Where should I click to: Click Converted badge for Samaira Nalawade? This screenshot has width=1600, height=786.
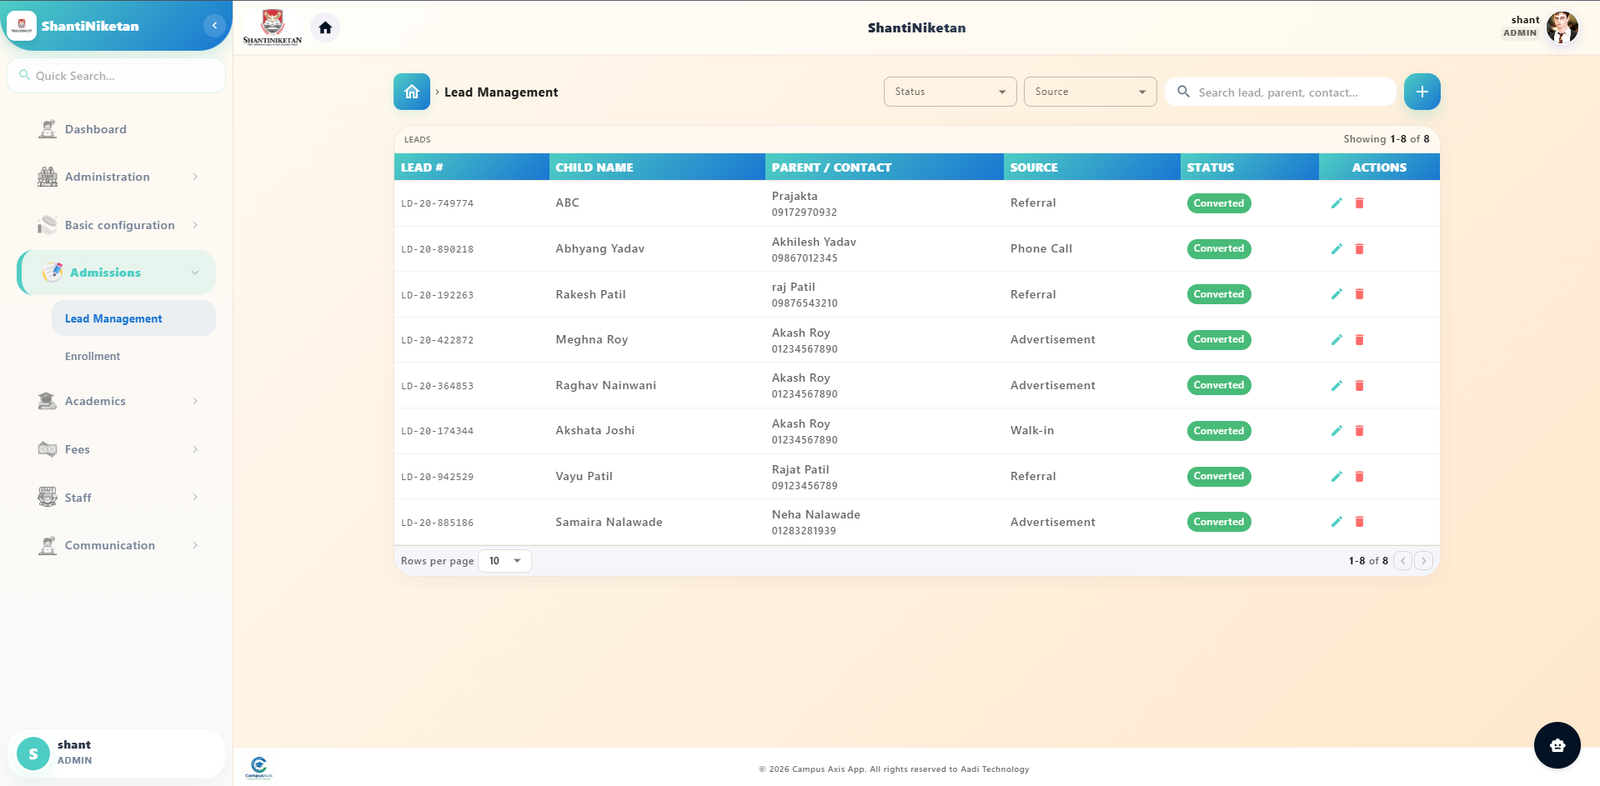(x=1219, y=522)
